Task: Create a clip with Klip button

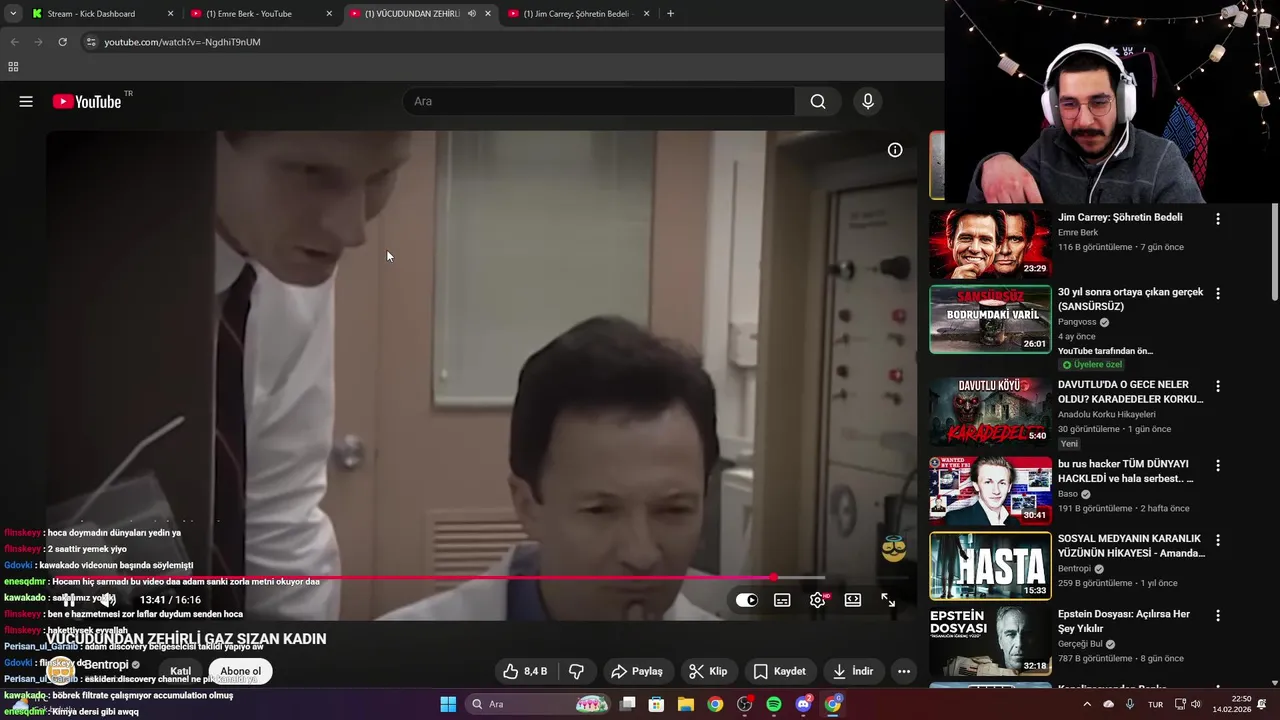Action: (x=708, y=671)
